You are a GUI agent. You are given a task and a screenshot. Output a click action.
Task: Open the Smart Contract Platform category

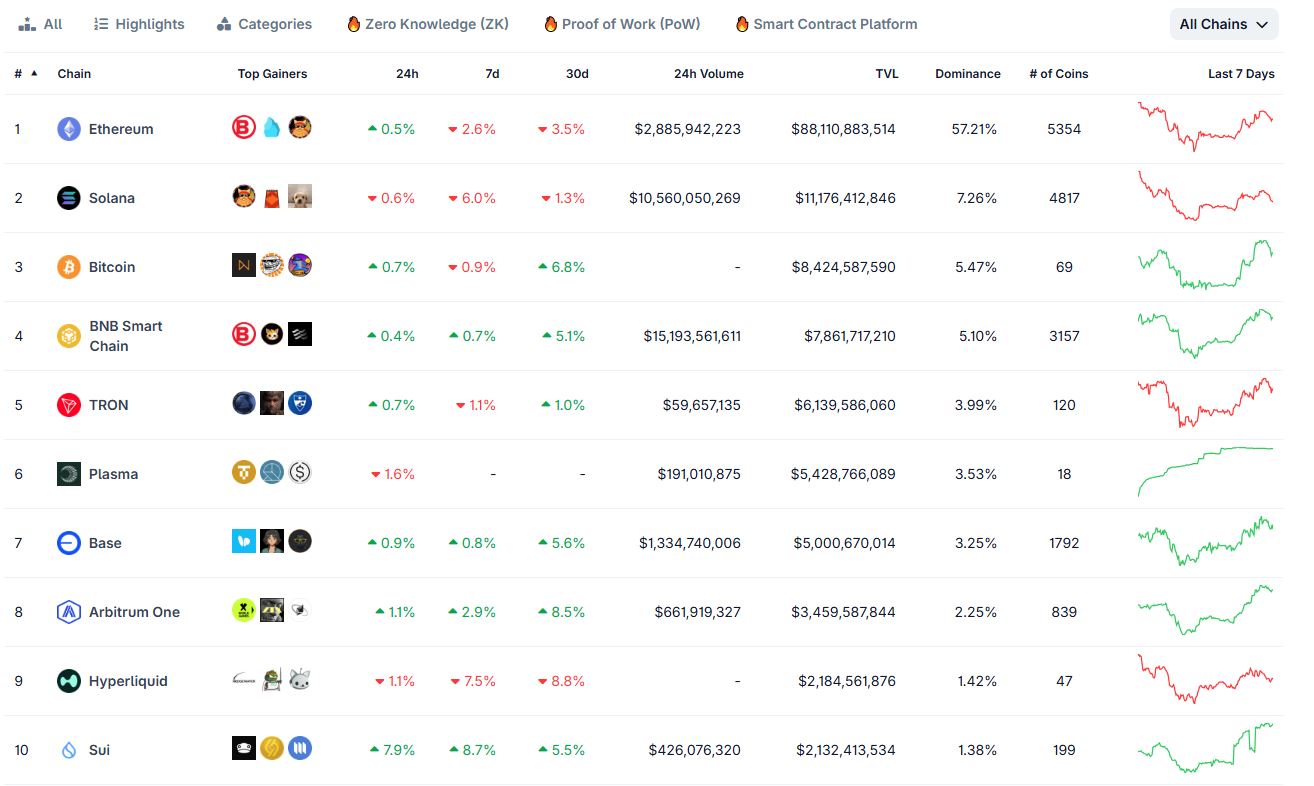[826, 24]
